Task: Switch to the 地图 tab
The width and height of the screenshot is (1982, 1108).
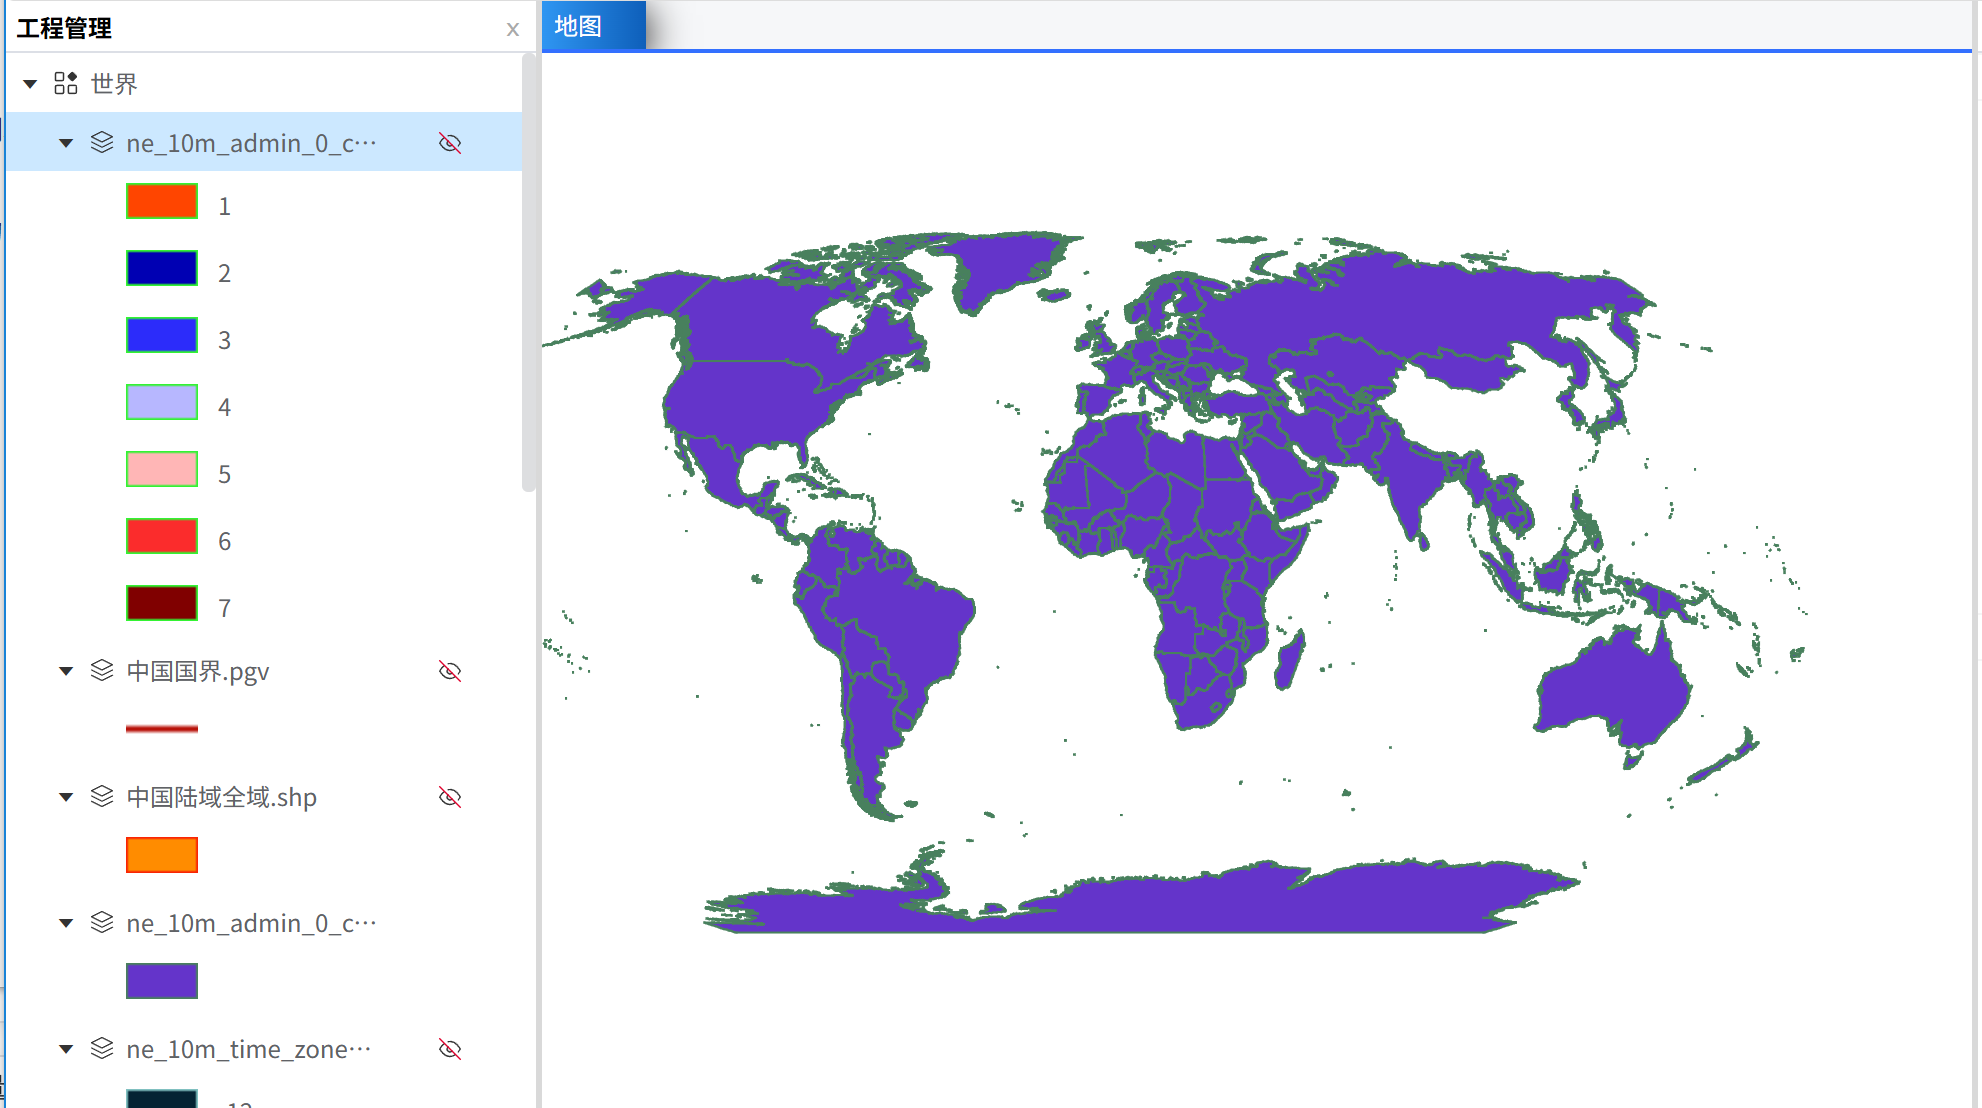Action: click(x=579, y=26)
